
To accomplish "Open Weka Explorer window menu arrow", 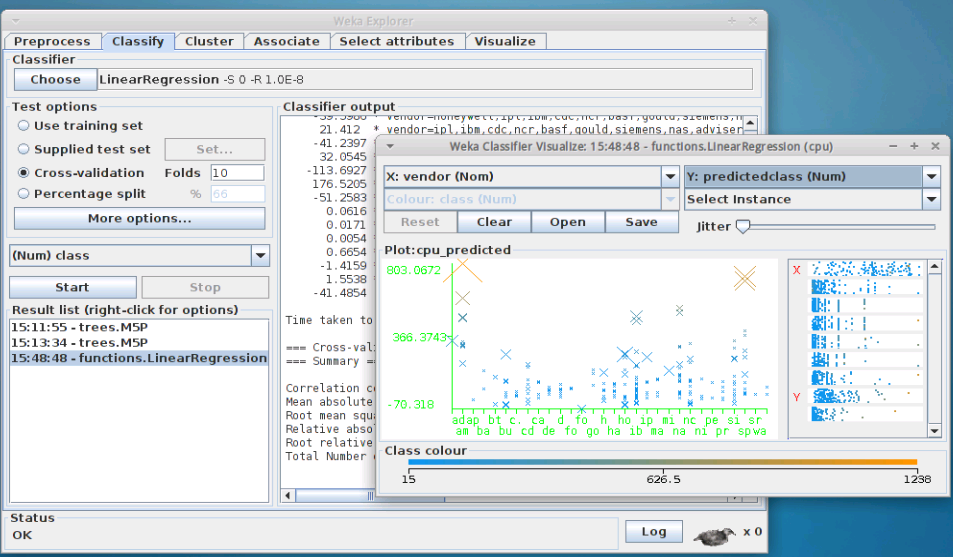I will click(x=16, y=21).
